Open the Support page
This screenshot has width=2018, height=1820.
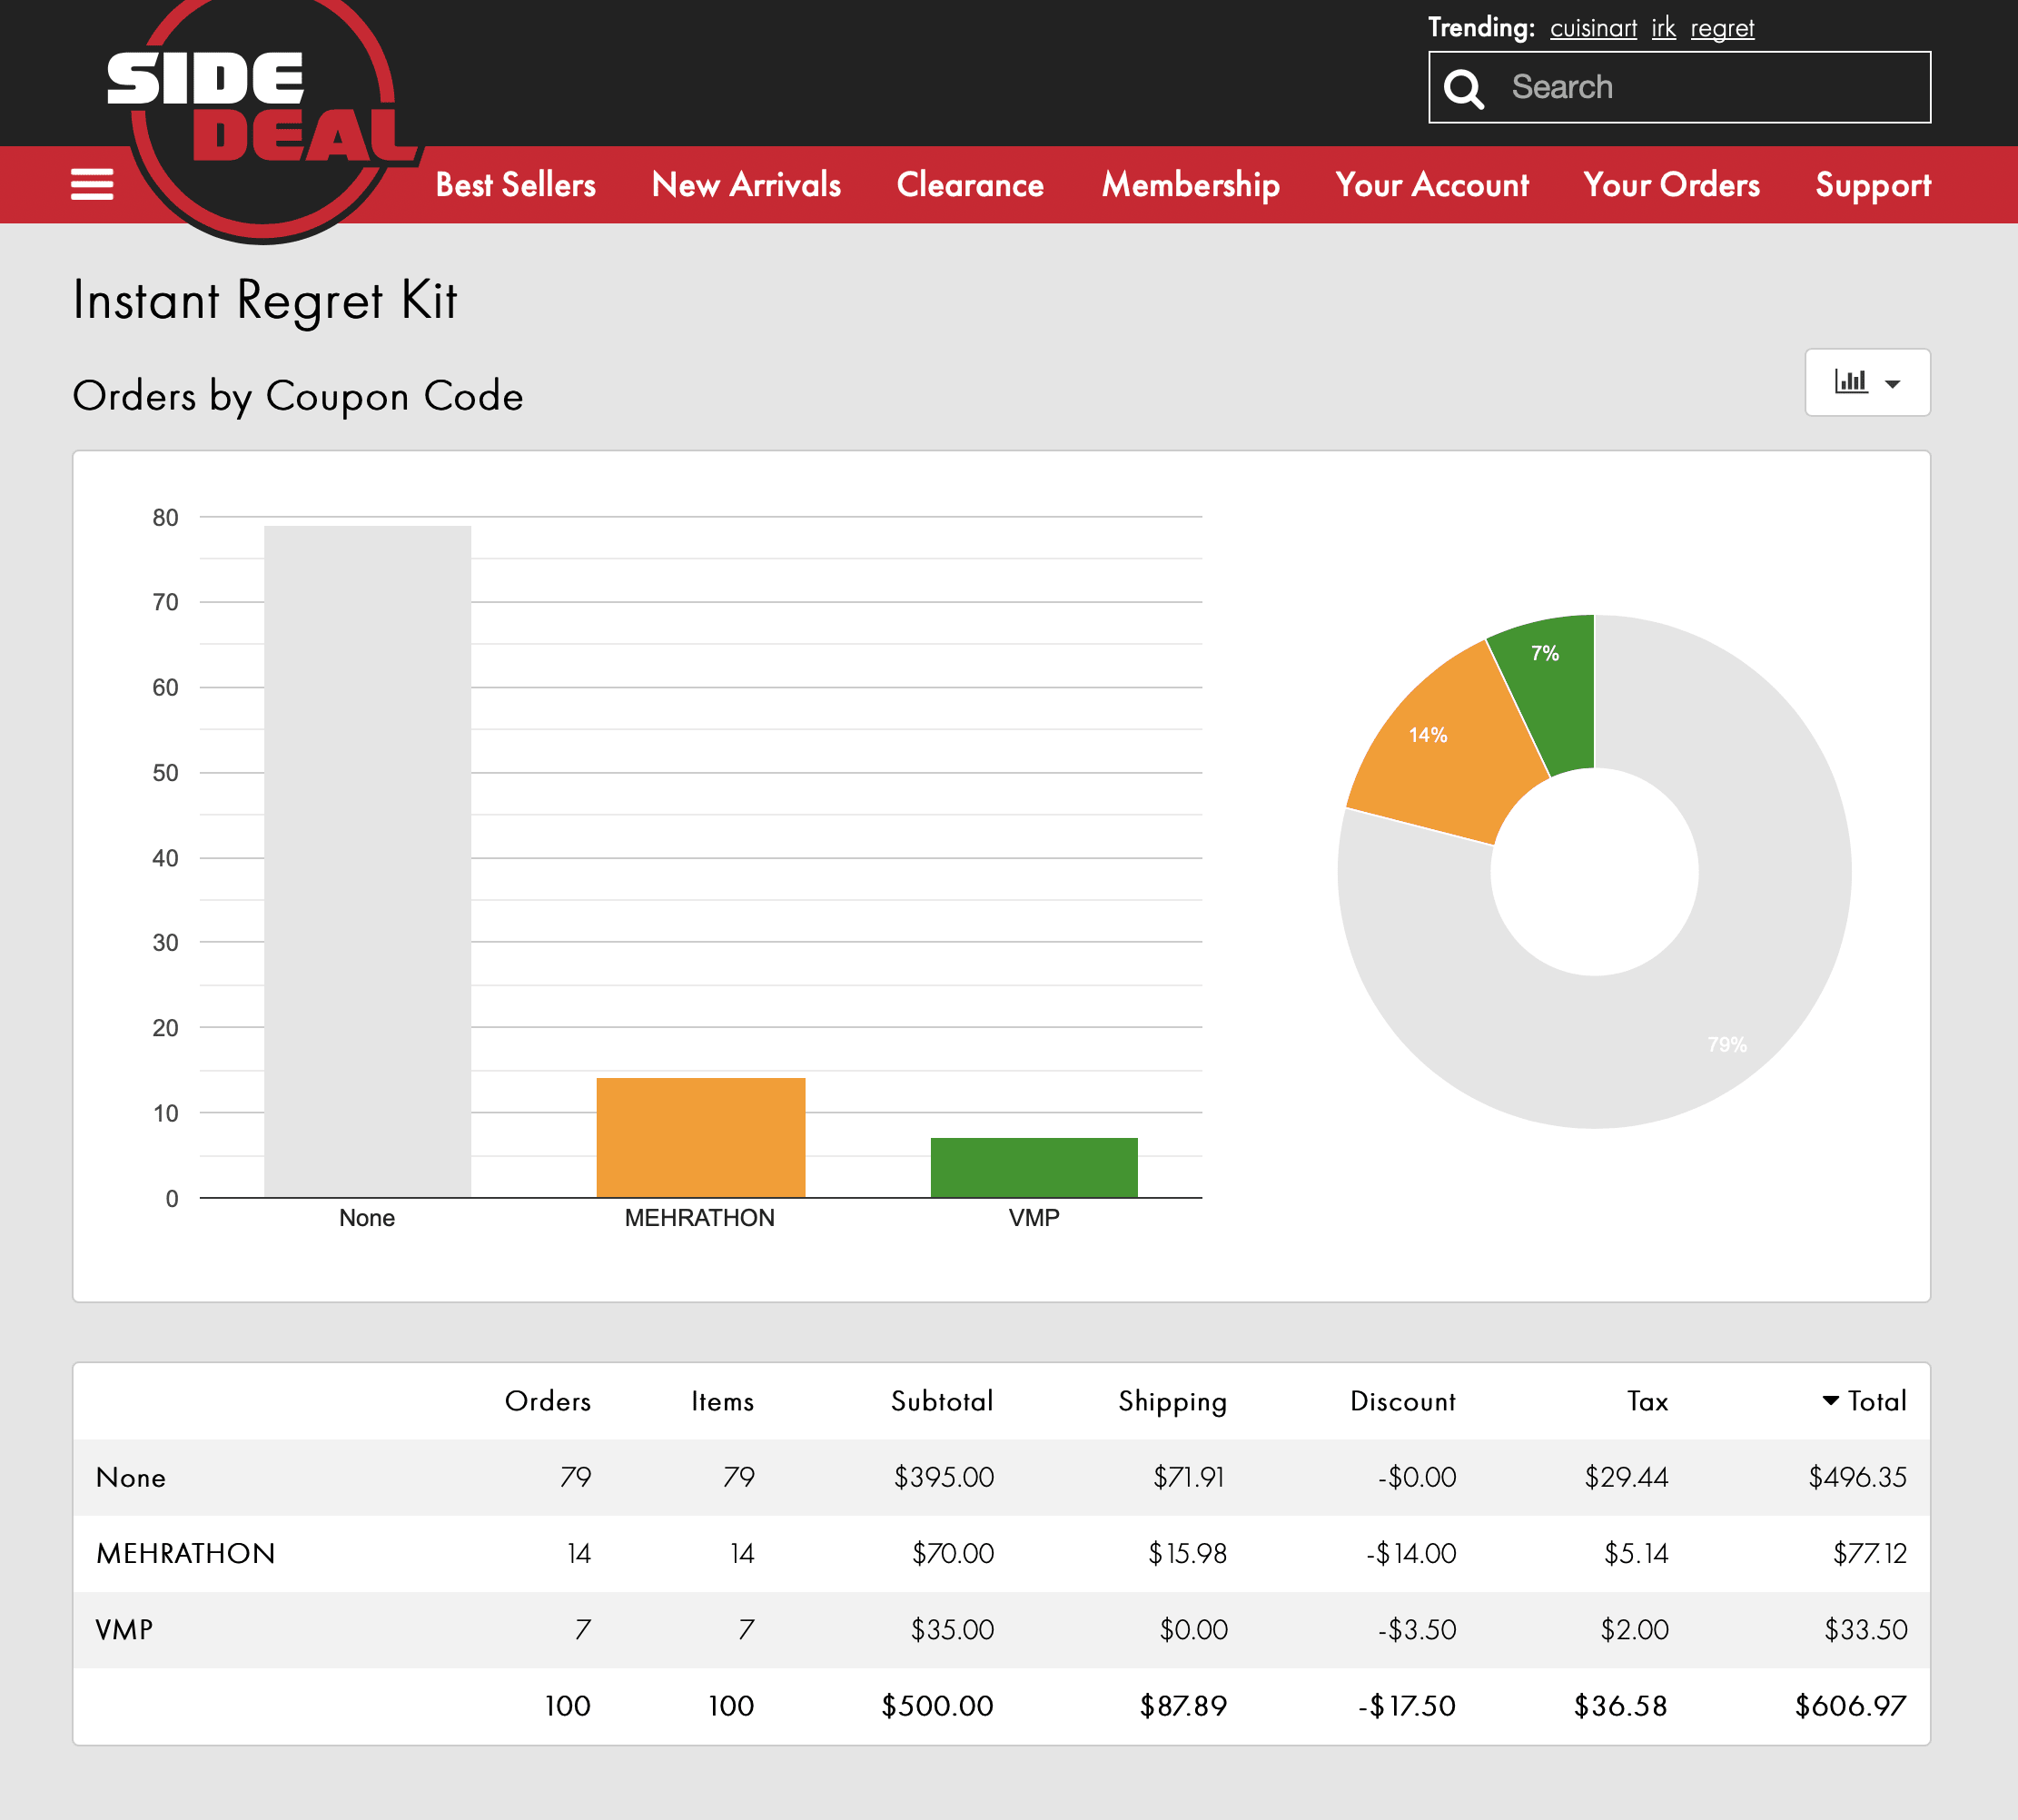(1872, 185)
